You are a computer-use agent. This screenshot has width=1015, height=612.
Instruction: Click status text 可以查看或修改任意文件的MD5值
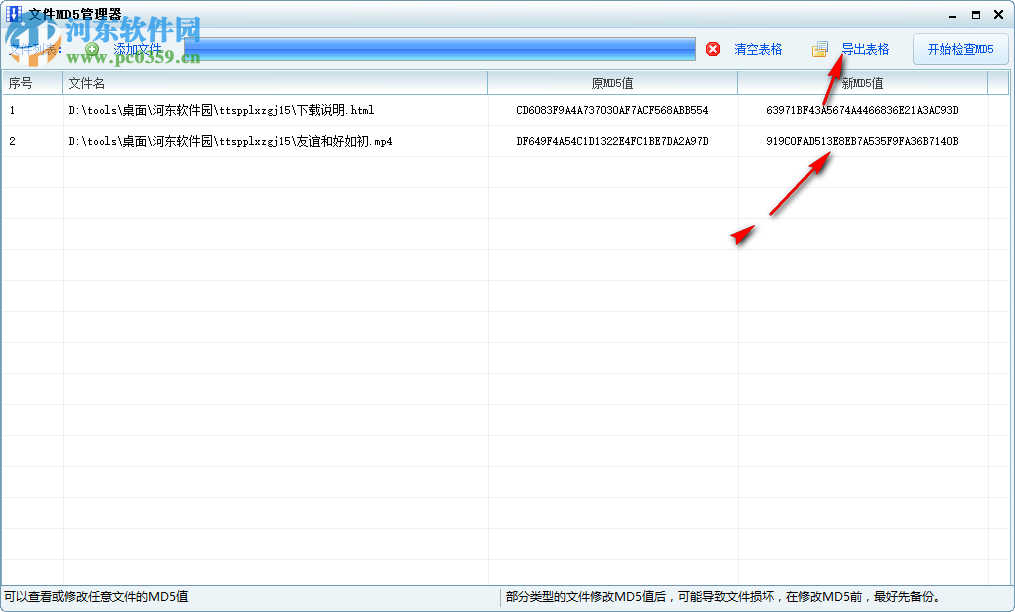pyautogui.click(x=96, y=596)
